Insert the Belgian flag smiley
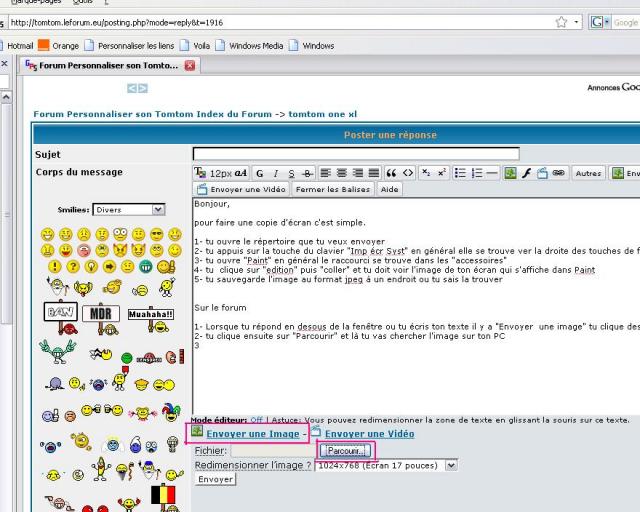The width and height of the screenshot is (640, 512). pos(164,498)
